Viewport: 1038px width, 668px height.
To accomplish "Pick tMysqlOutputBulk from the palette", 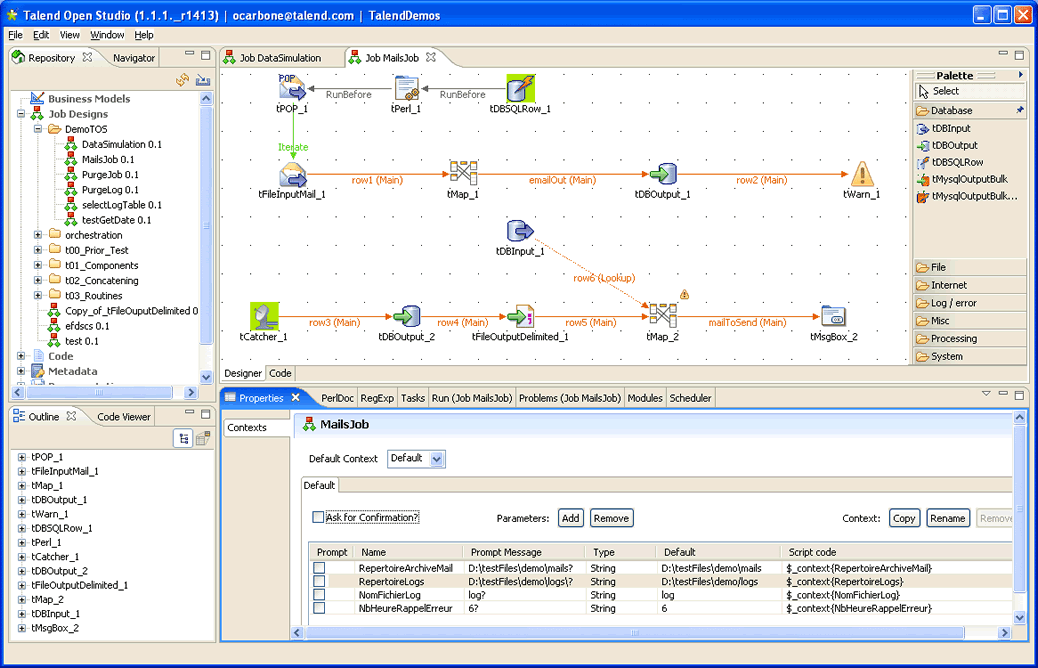I will point(963,179).
